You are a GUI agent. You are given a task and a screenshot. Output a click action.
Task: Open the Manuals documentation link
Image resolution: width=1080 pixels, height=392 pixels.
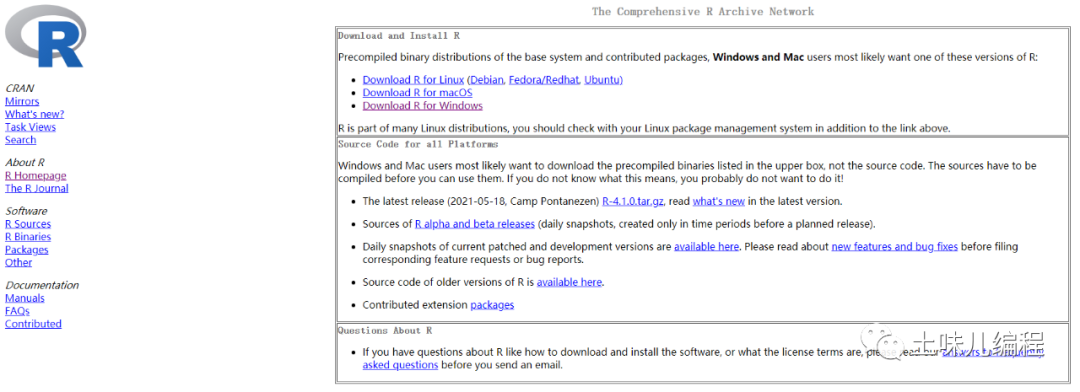(25, 298)
